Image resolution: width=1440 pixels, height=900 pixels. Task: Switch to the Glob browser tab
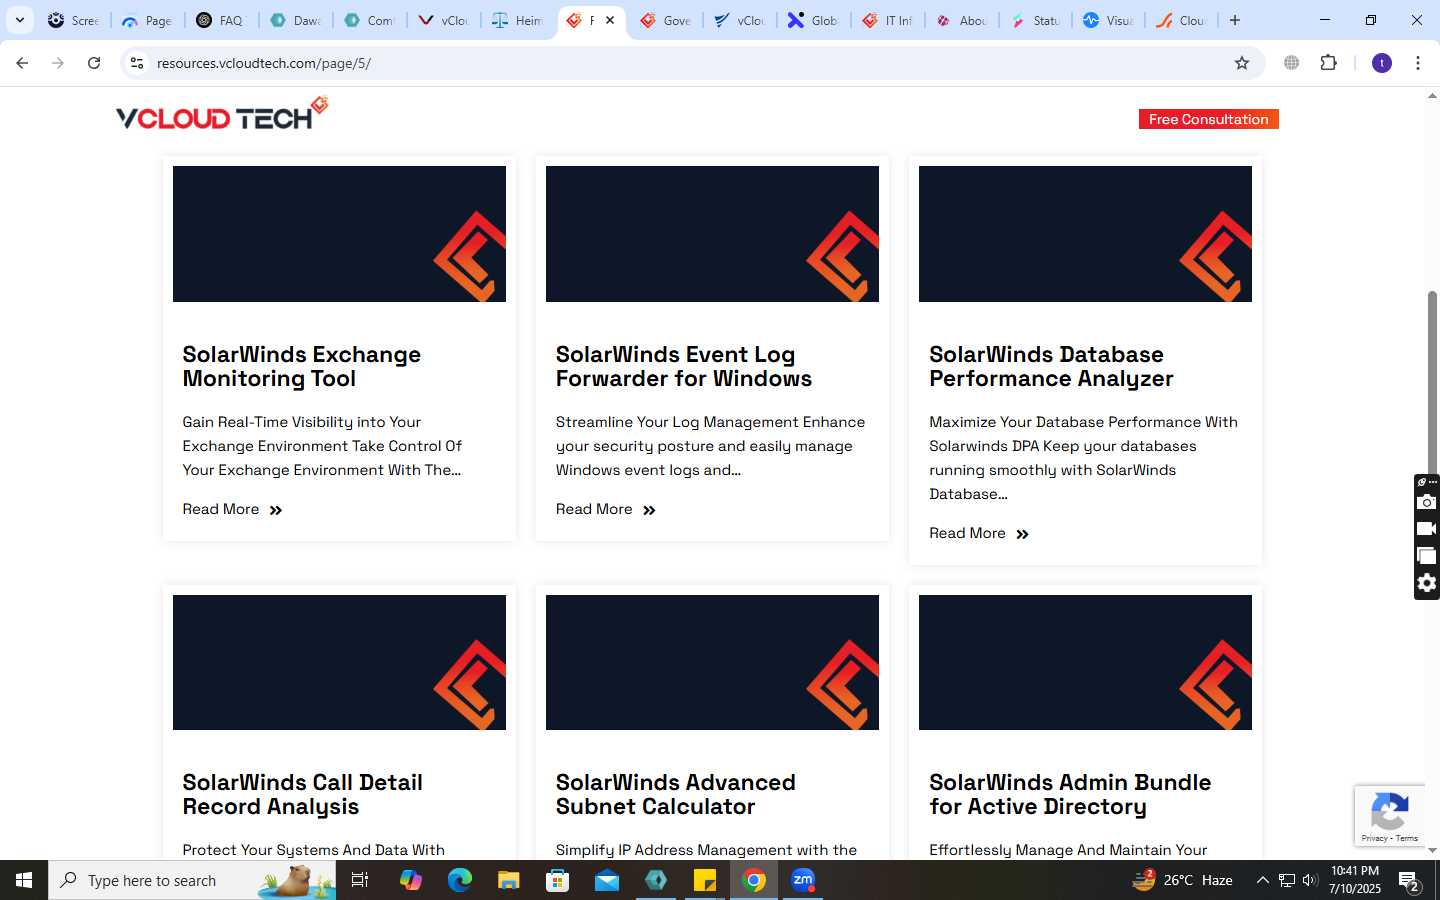tap(813, 20)
